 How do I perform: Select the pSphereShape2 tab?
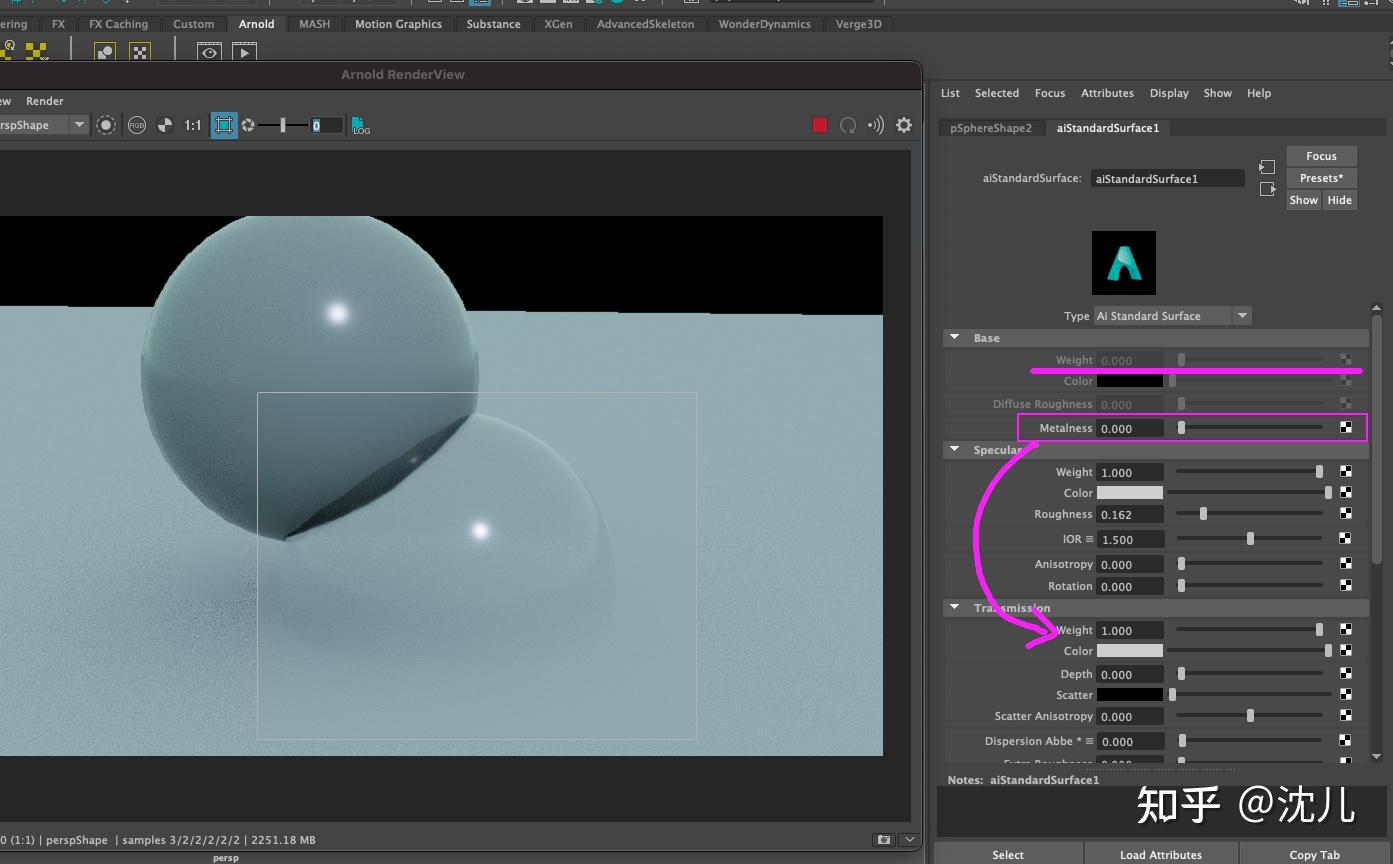point(991,128)
